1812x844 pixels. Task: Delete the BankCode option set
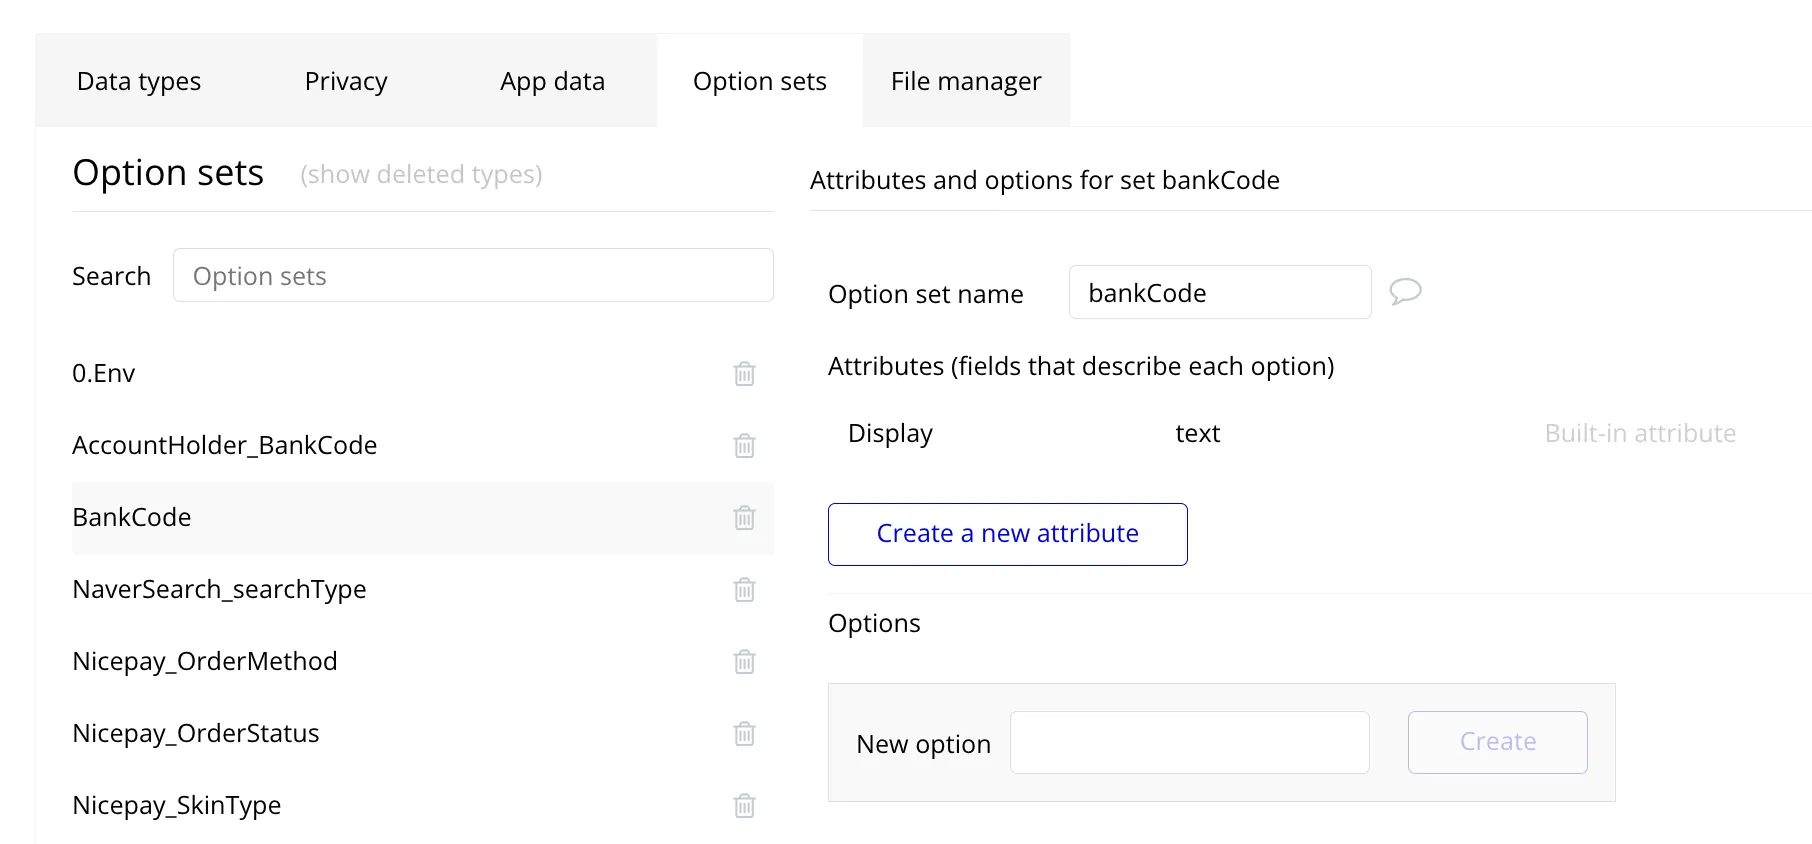coord(744,518)
